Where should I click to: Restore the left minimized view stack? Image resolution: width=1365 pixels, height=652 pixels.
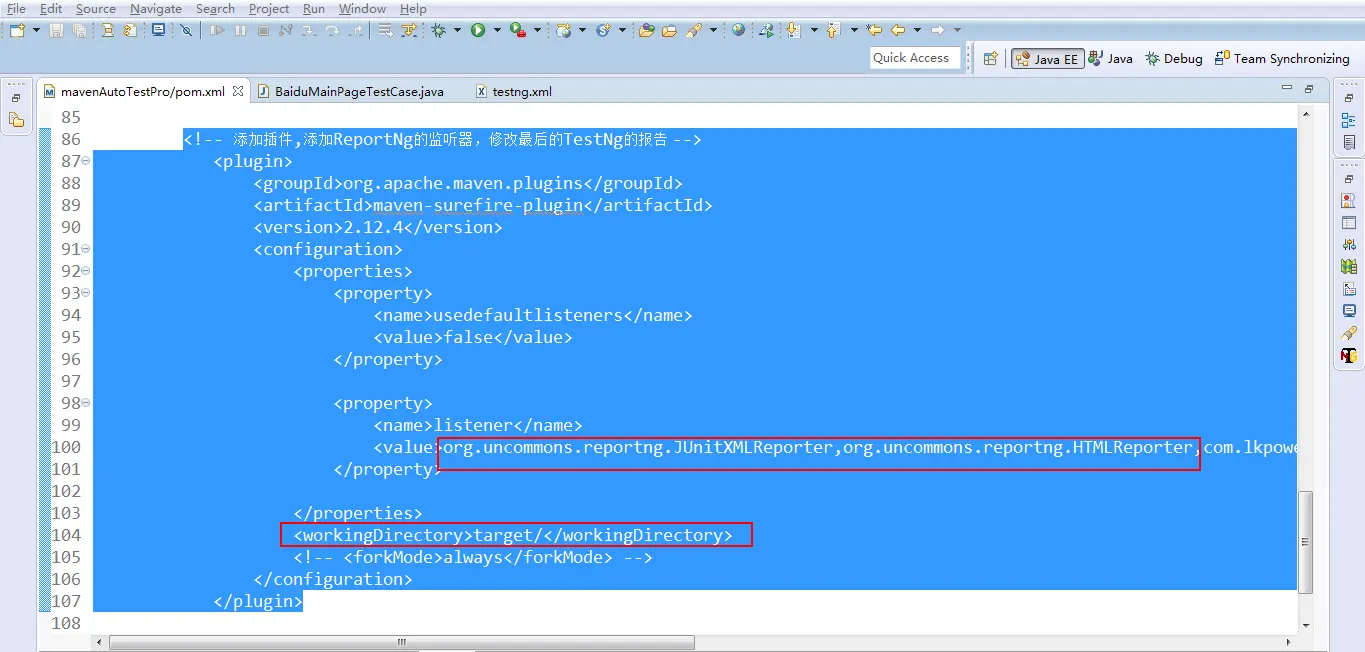click(x=16, y=98)
